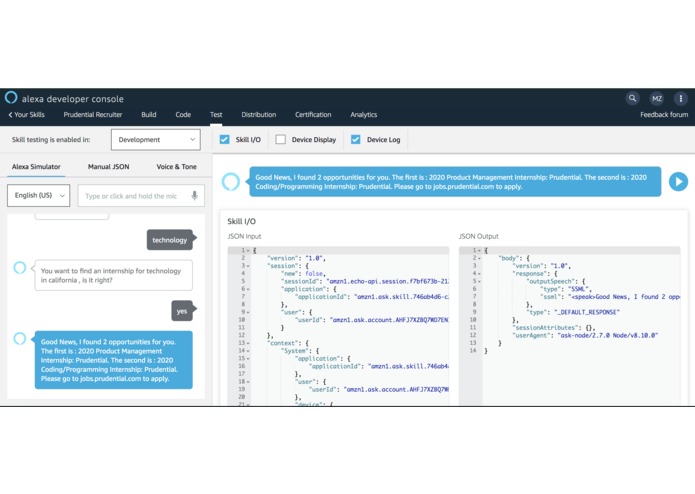Image resolution: width=695 pixels, height=494 pixels.
Task: Open the vertical dots more menu
Action: click(681, 98)
